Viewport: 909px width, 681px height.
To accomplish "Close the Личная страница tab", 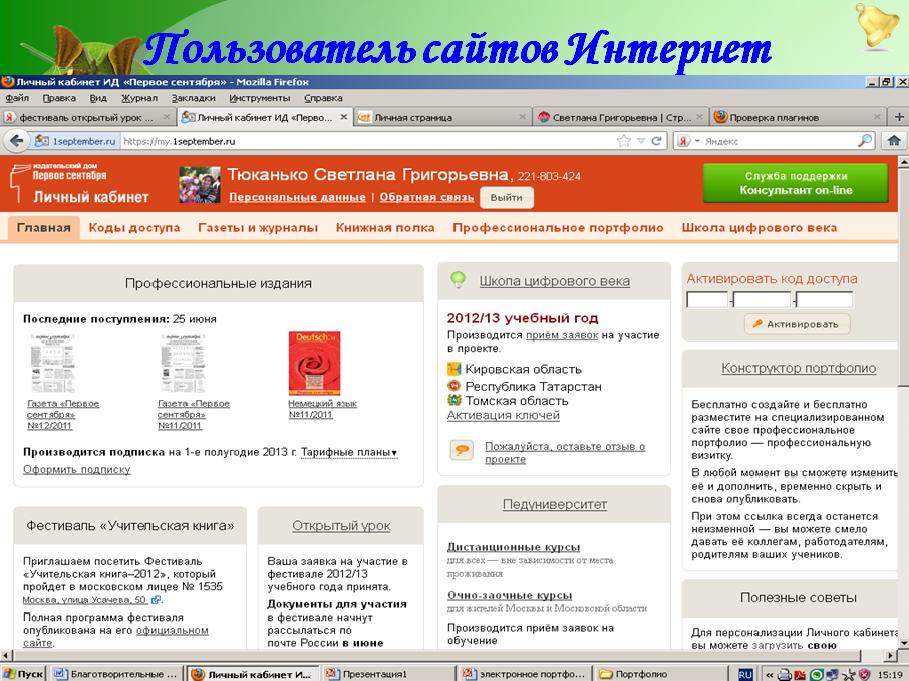I will coord(522,117).
